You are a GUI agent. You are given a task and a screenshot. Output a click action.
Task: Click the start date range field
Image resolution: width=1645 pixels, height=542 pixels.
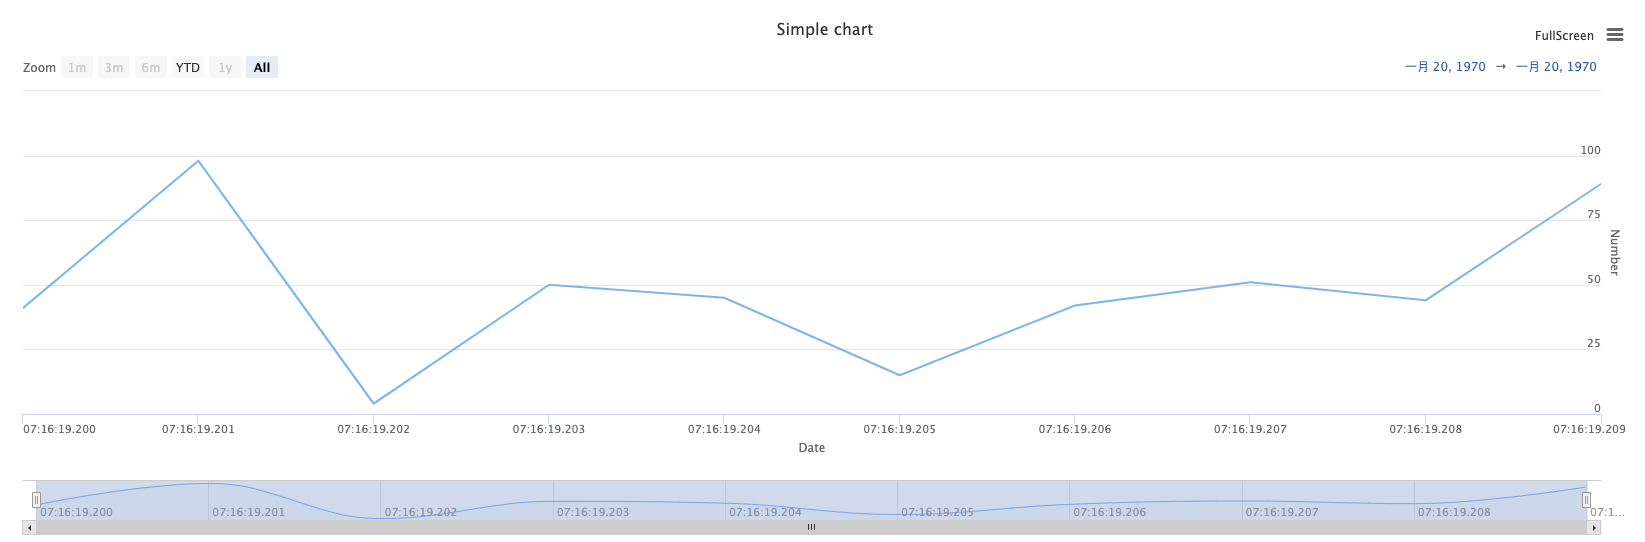pos(1445,67)
